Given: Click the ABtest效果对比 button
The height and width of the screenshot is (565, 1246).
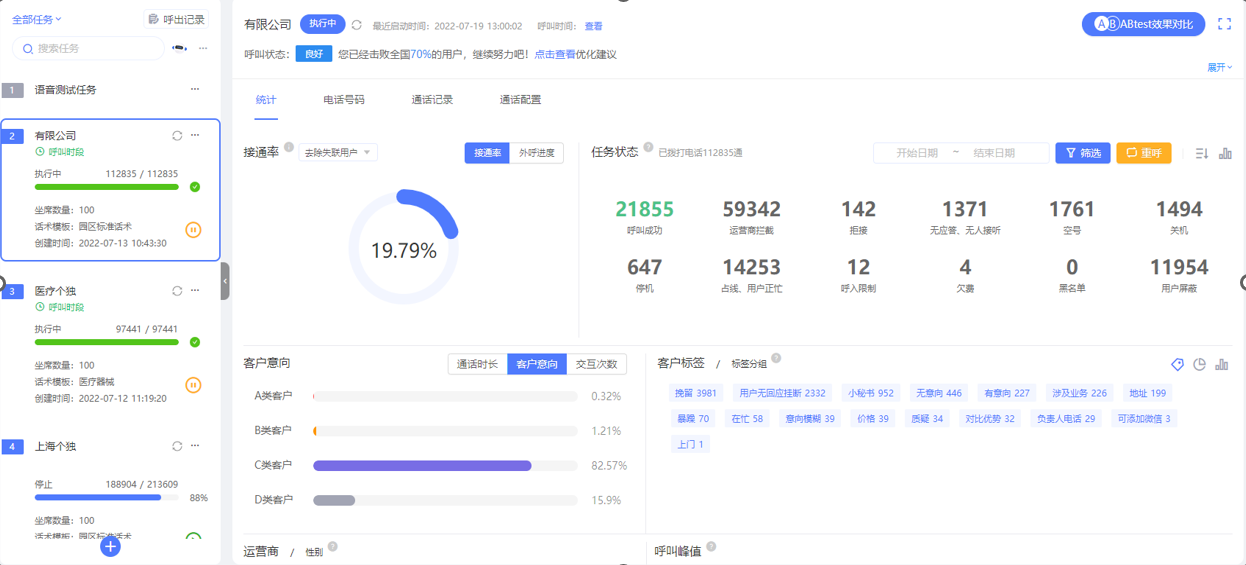Looking at the screenshot, I should point(1143,24).
